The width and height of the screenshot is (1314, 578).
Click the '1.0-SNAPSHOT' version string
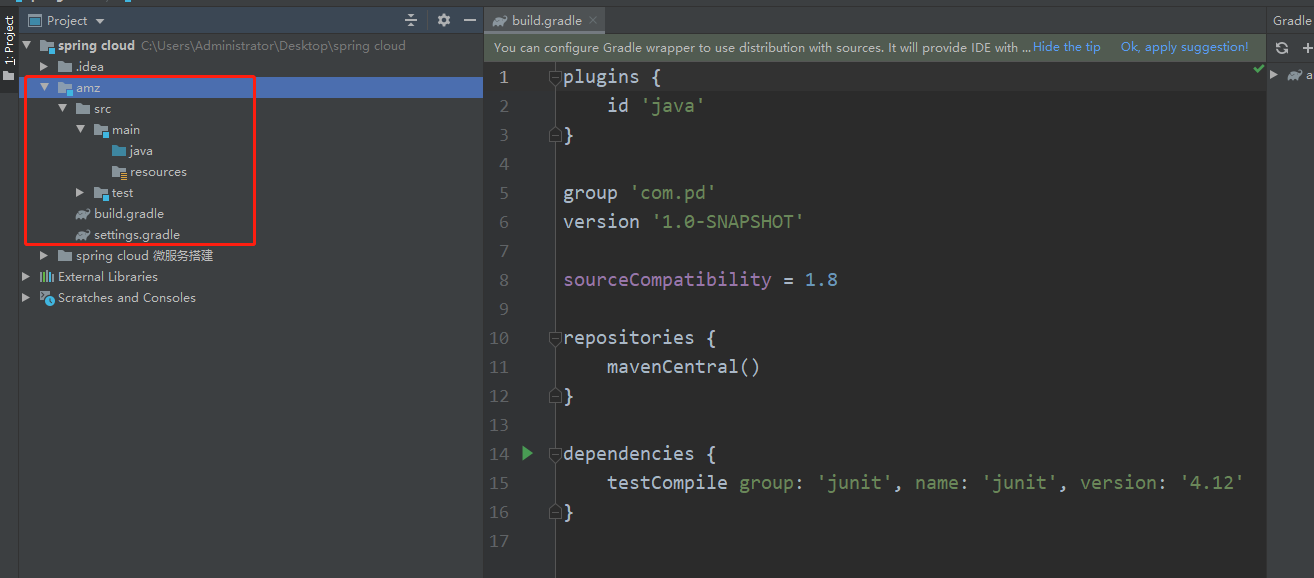click(727, 222)
